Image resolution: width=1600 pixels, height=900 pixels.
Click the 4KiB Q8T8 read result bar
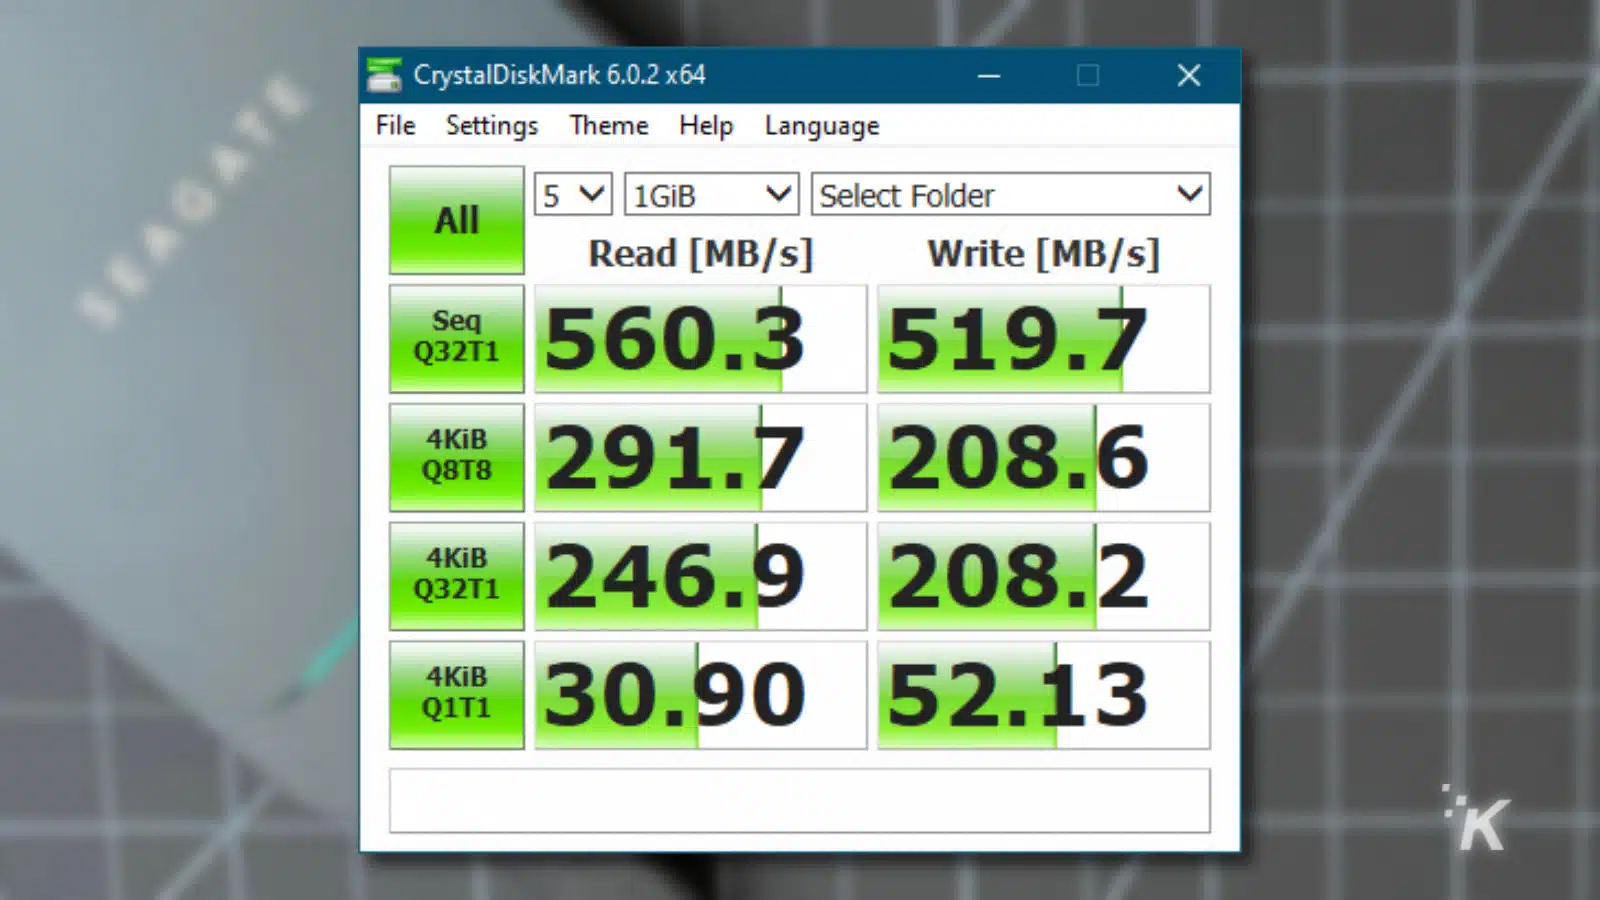click(700, 456)
